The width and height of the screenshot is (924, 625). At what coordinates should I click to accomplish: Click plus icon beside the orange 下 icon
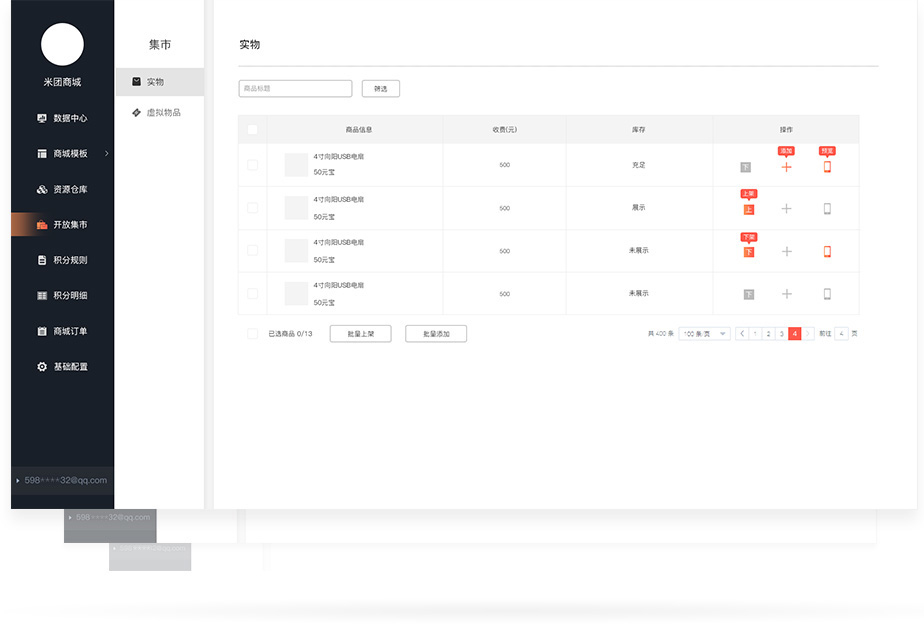tap(786, 252)
